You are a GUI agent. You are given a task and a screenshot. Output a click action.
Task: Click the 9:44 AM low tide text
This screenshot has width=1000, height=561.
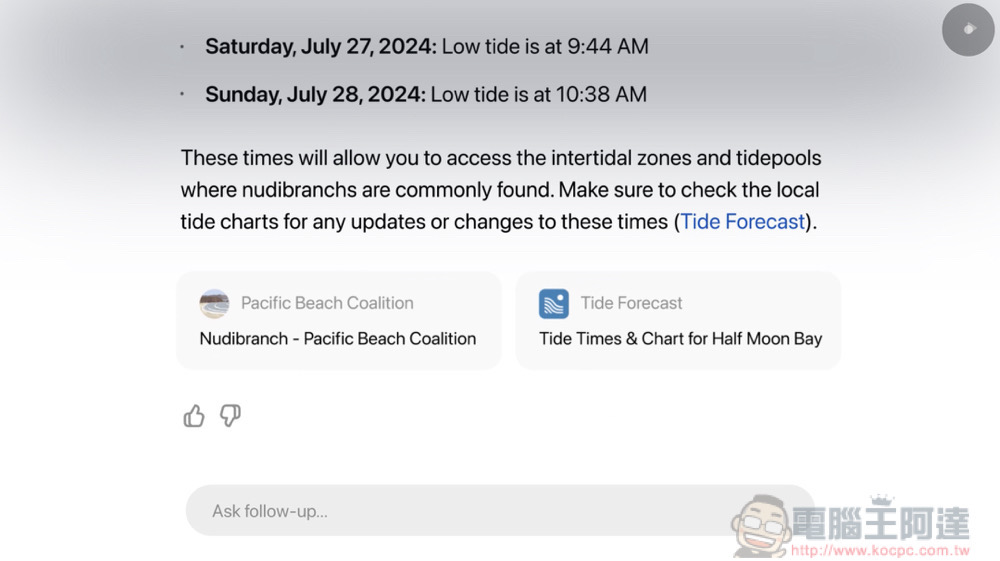[608, 47]
